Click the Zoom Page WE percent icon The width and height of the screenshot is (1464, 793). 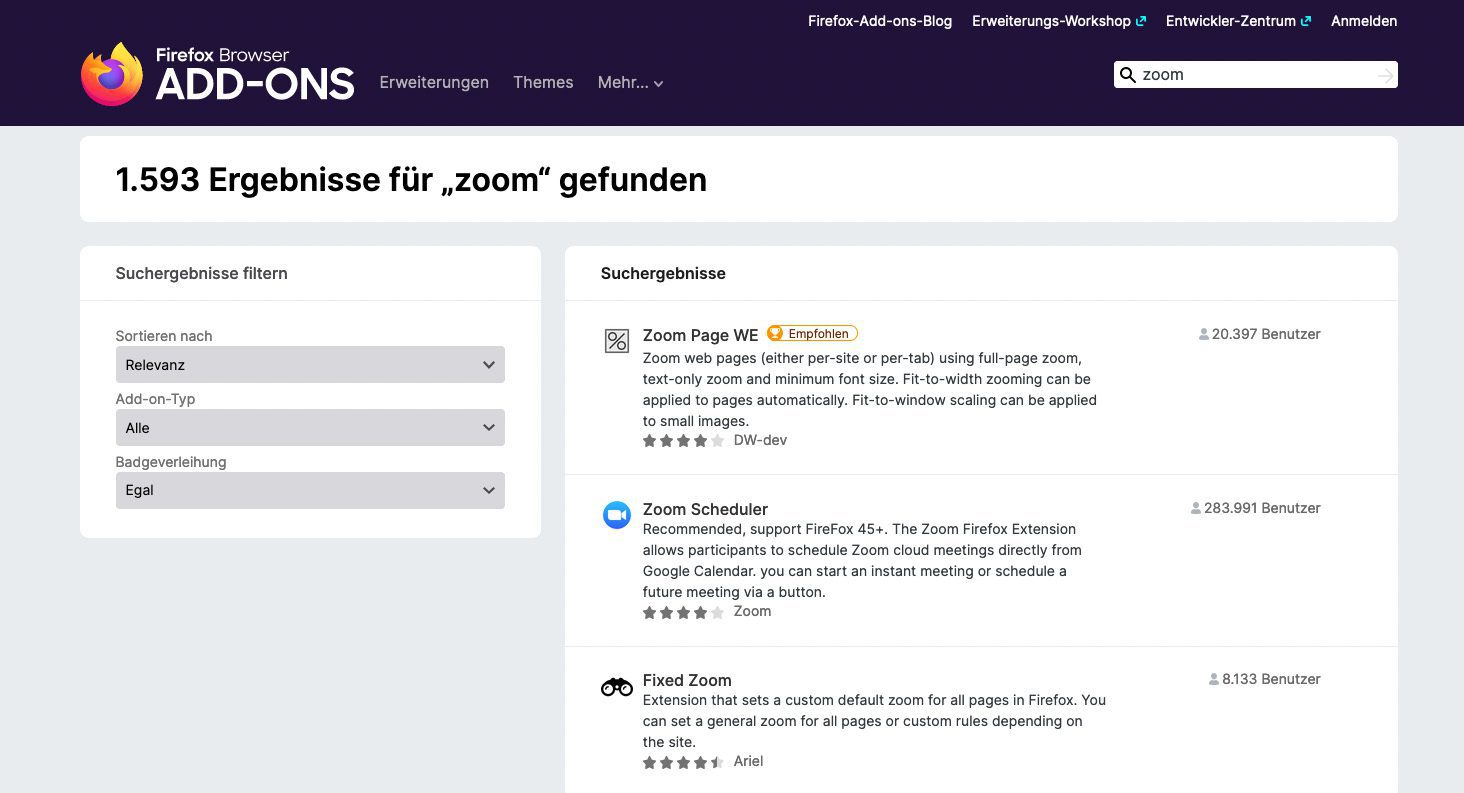coord(617,341)
